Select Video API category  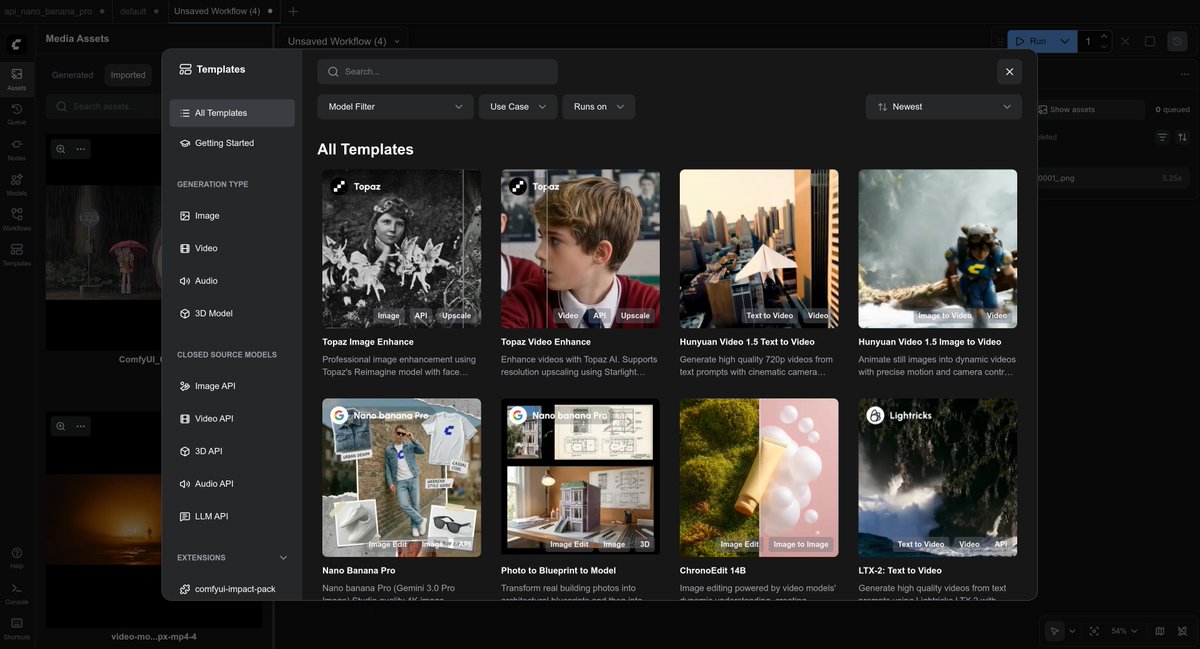click(232, 418)
